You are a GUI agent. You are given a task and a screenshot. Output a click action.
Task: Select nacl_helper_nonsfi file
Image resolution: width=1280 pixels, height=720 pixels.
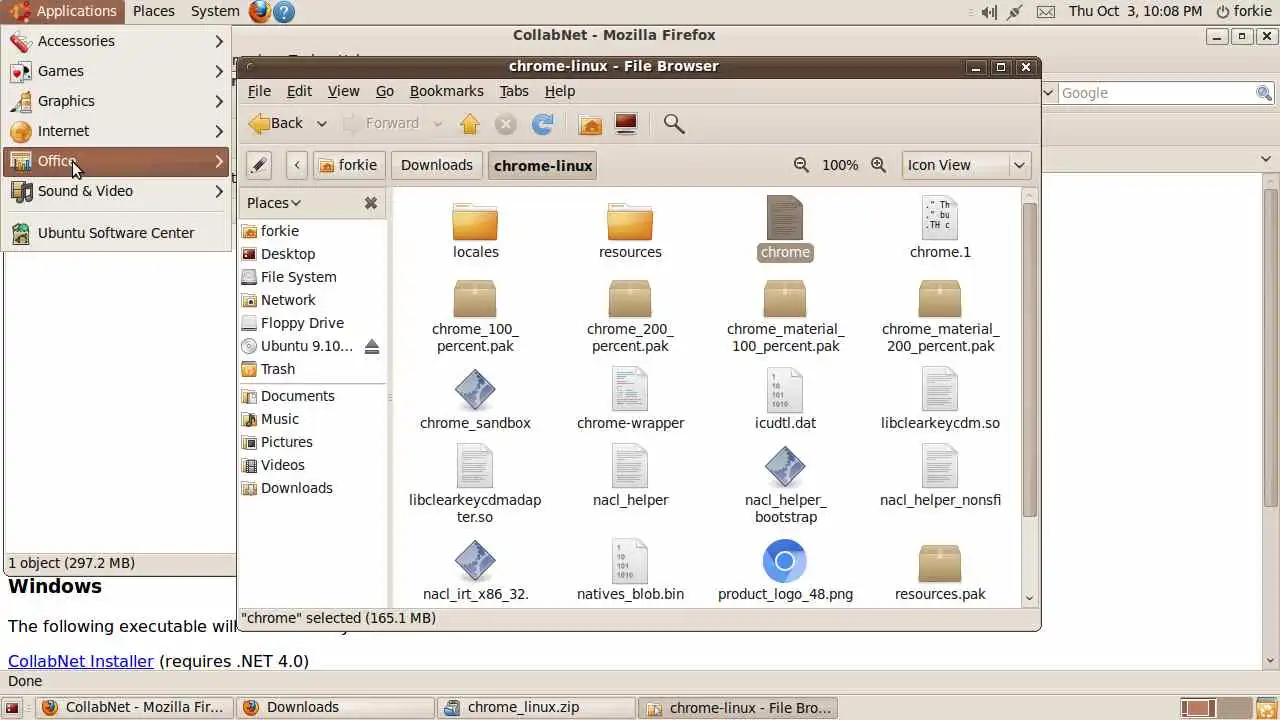(940, 477)
